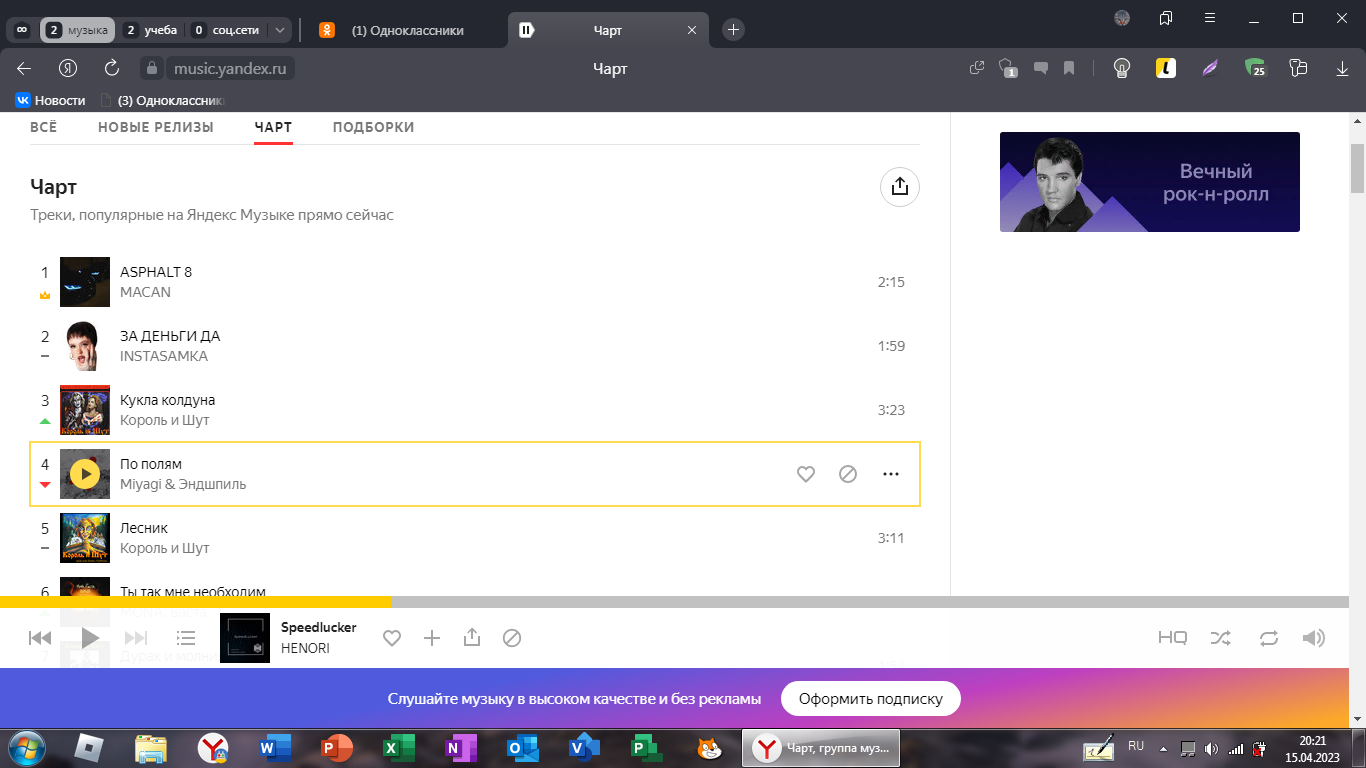Click the Оформить подписку button
1366x768 pixels.
pos(870,699)
